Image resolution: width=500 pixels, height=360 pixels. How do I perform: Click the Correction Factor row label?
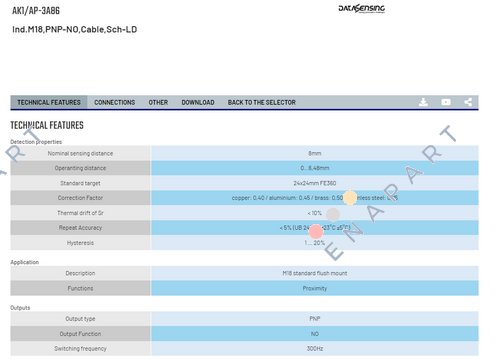tap(80, 198)
